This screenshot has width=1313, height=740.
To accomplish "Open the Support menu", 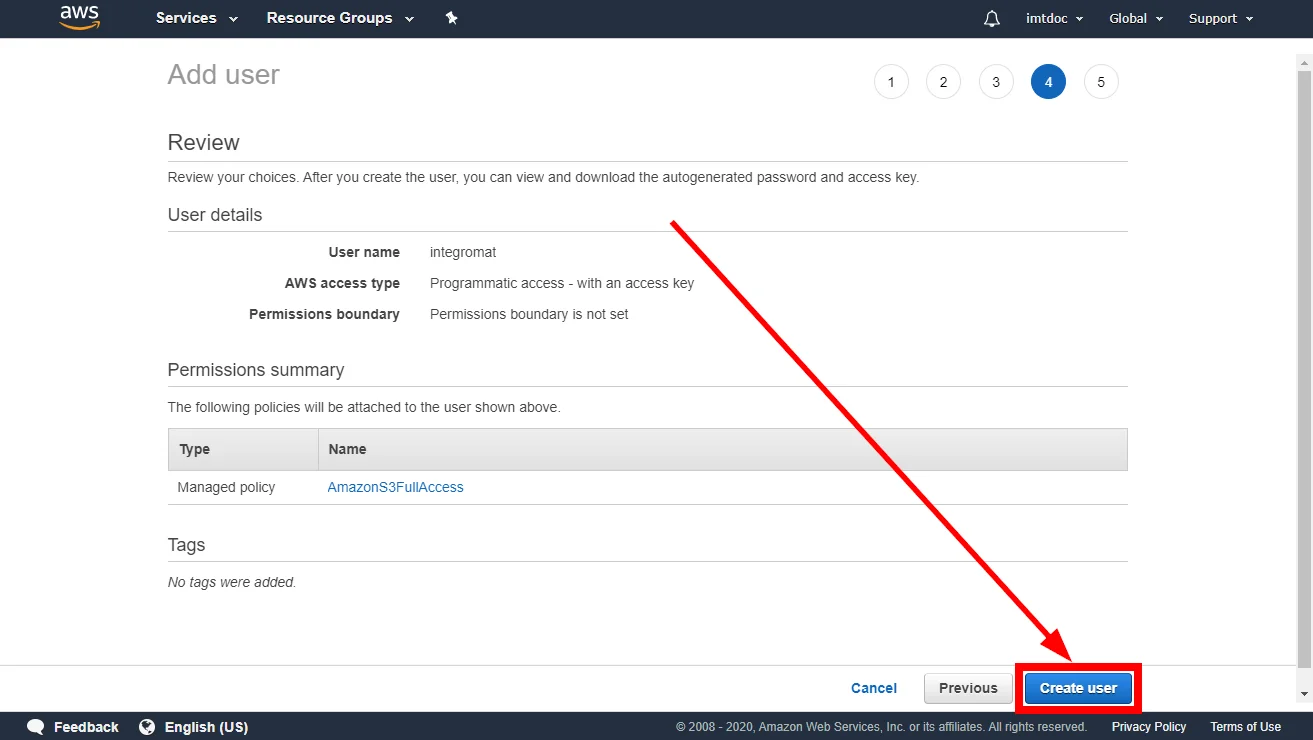I will point(1221,18).
